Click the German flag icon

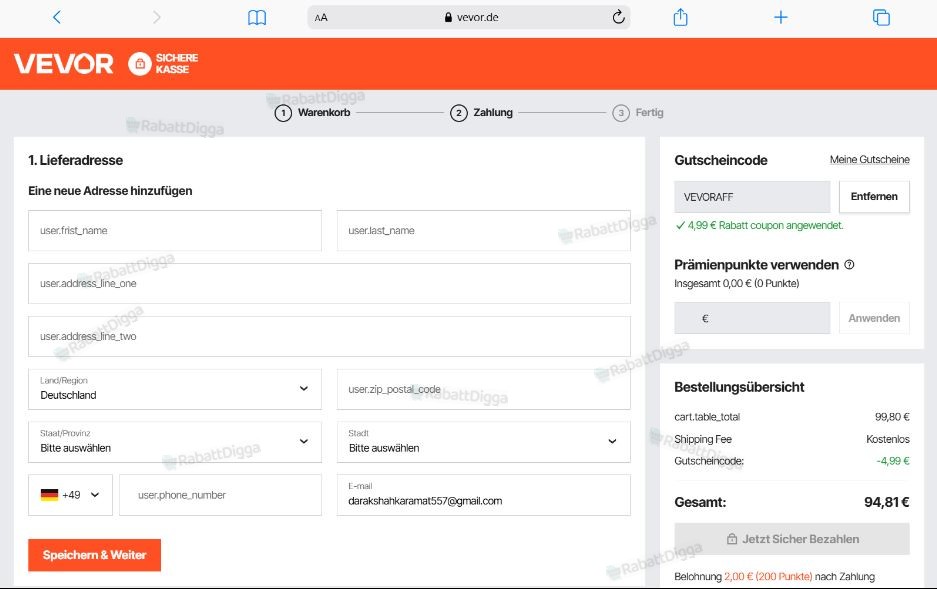tap(49, 495)
